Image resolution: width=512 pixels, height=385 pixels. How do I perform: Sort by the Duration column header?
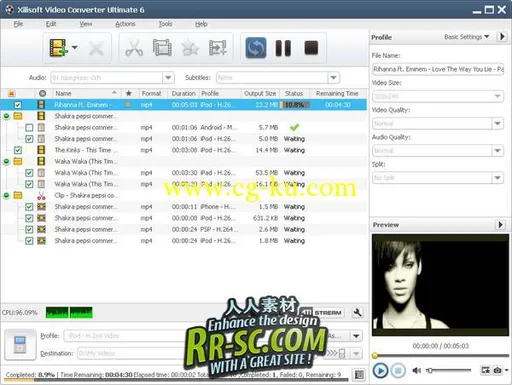183,93
